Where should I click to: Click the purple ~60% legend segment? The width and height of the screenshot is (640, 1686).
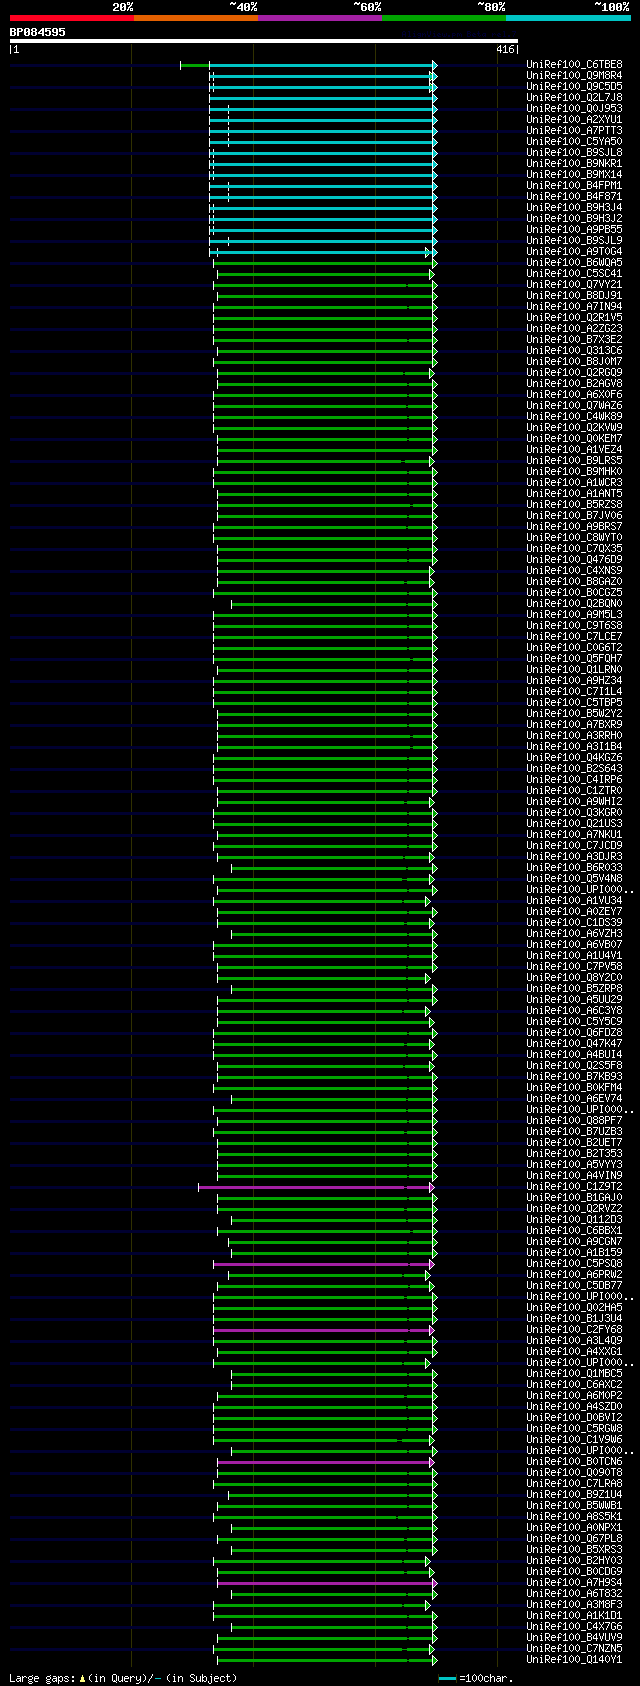tap(319, 18)
